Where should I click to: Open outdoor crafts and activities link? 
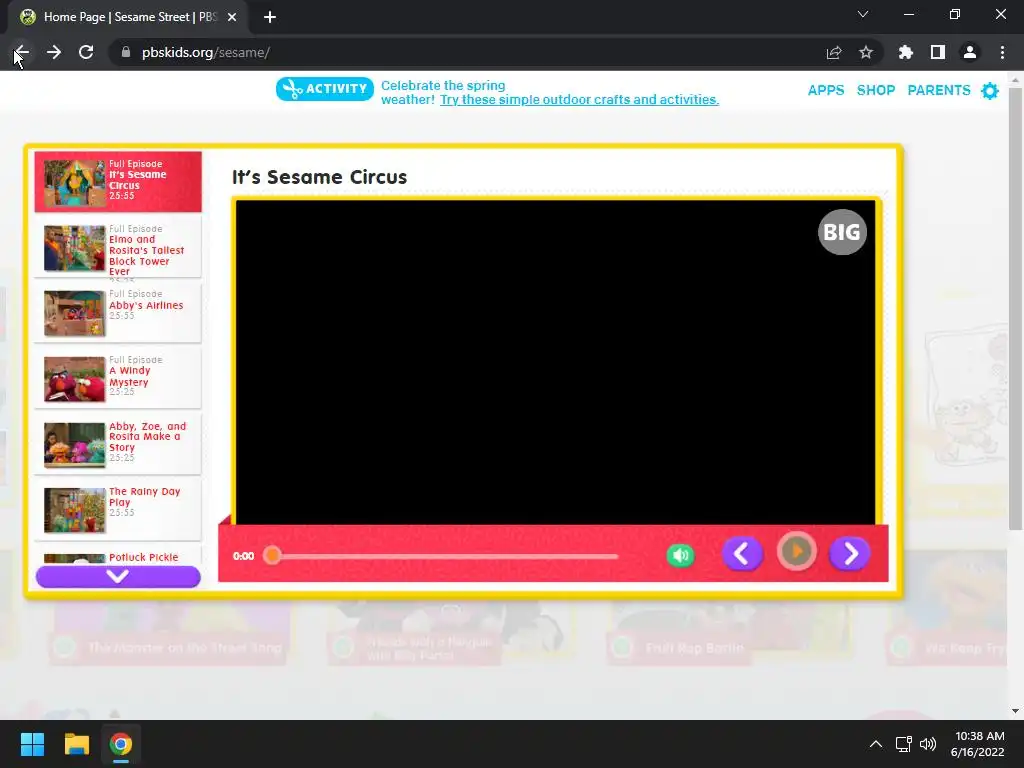click(x=579, y=99)
